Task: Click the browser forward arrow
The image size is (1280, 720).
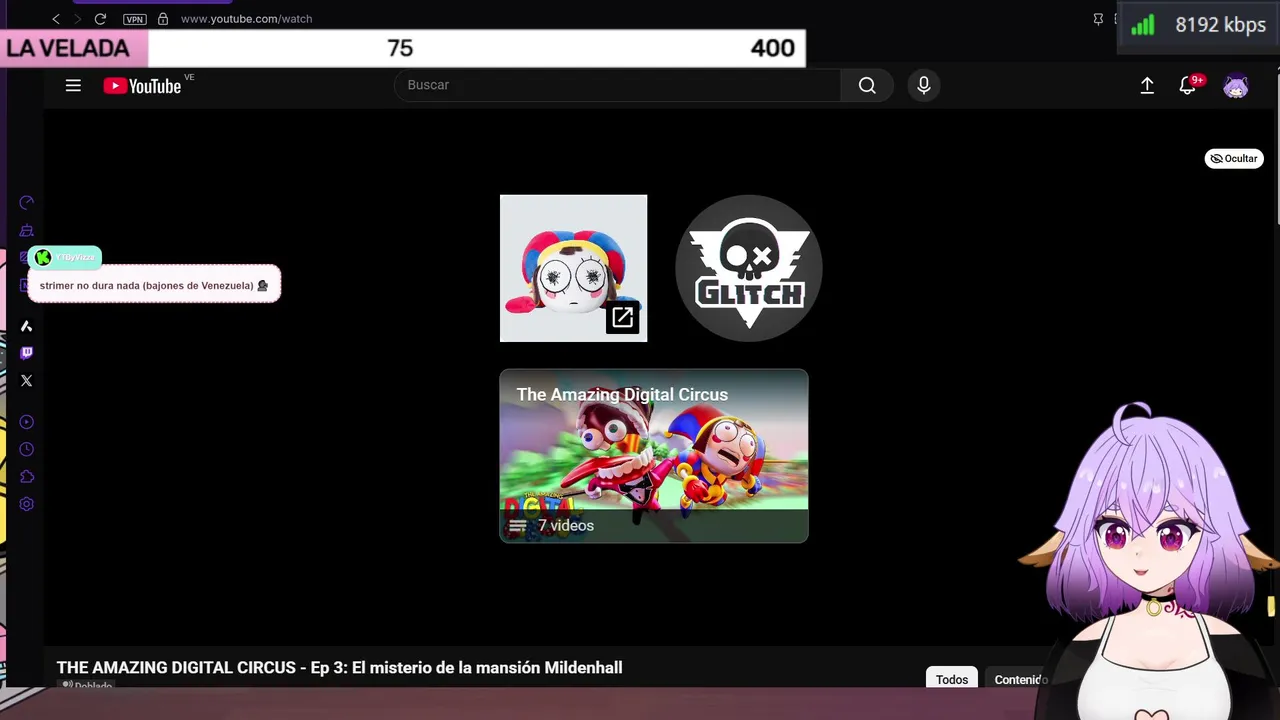Action: [77, 19]
